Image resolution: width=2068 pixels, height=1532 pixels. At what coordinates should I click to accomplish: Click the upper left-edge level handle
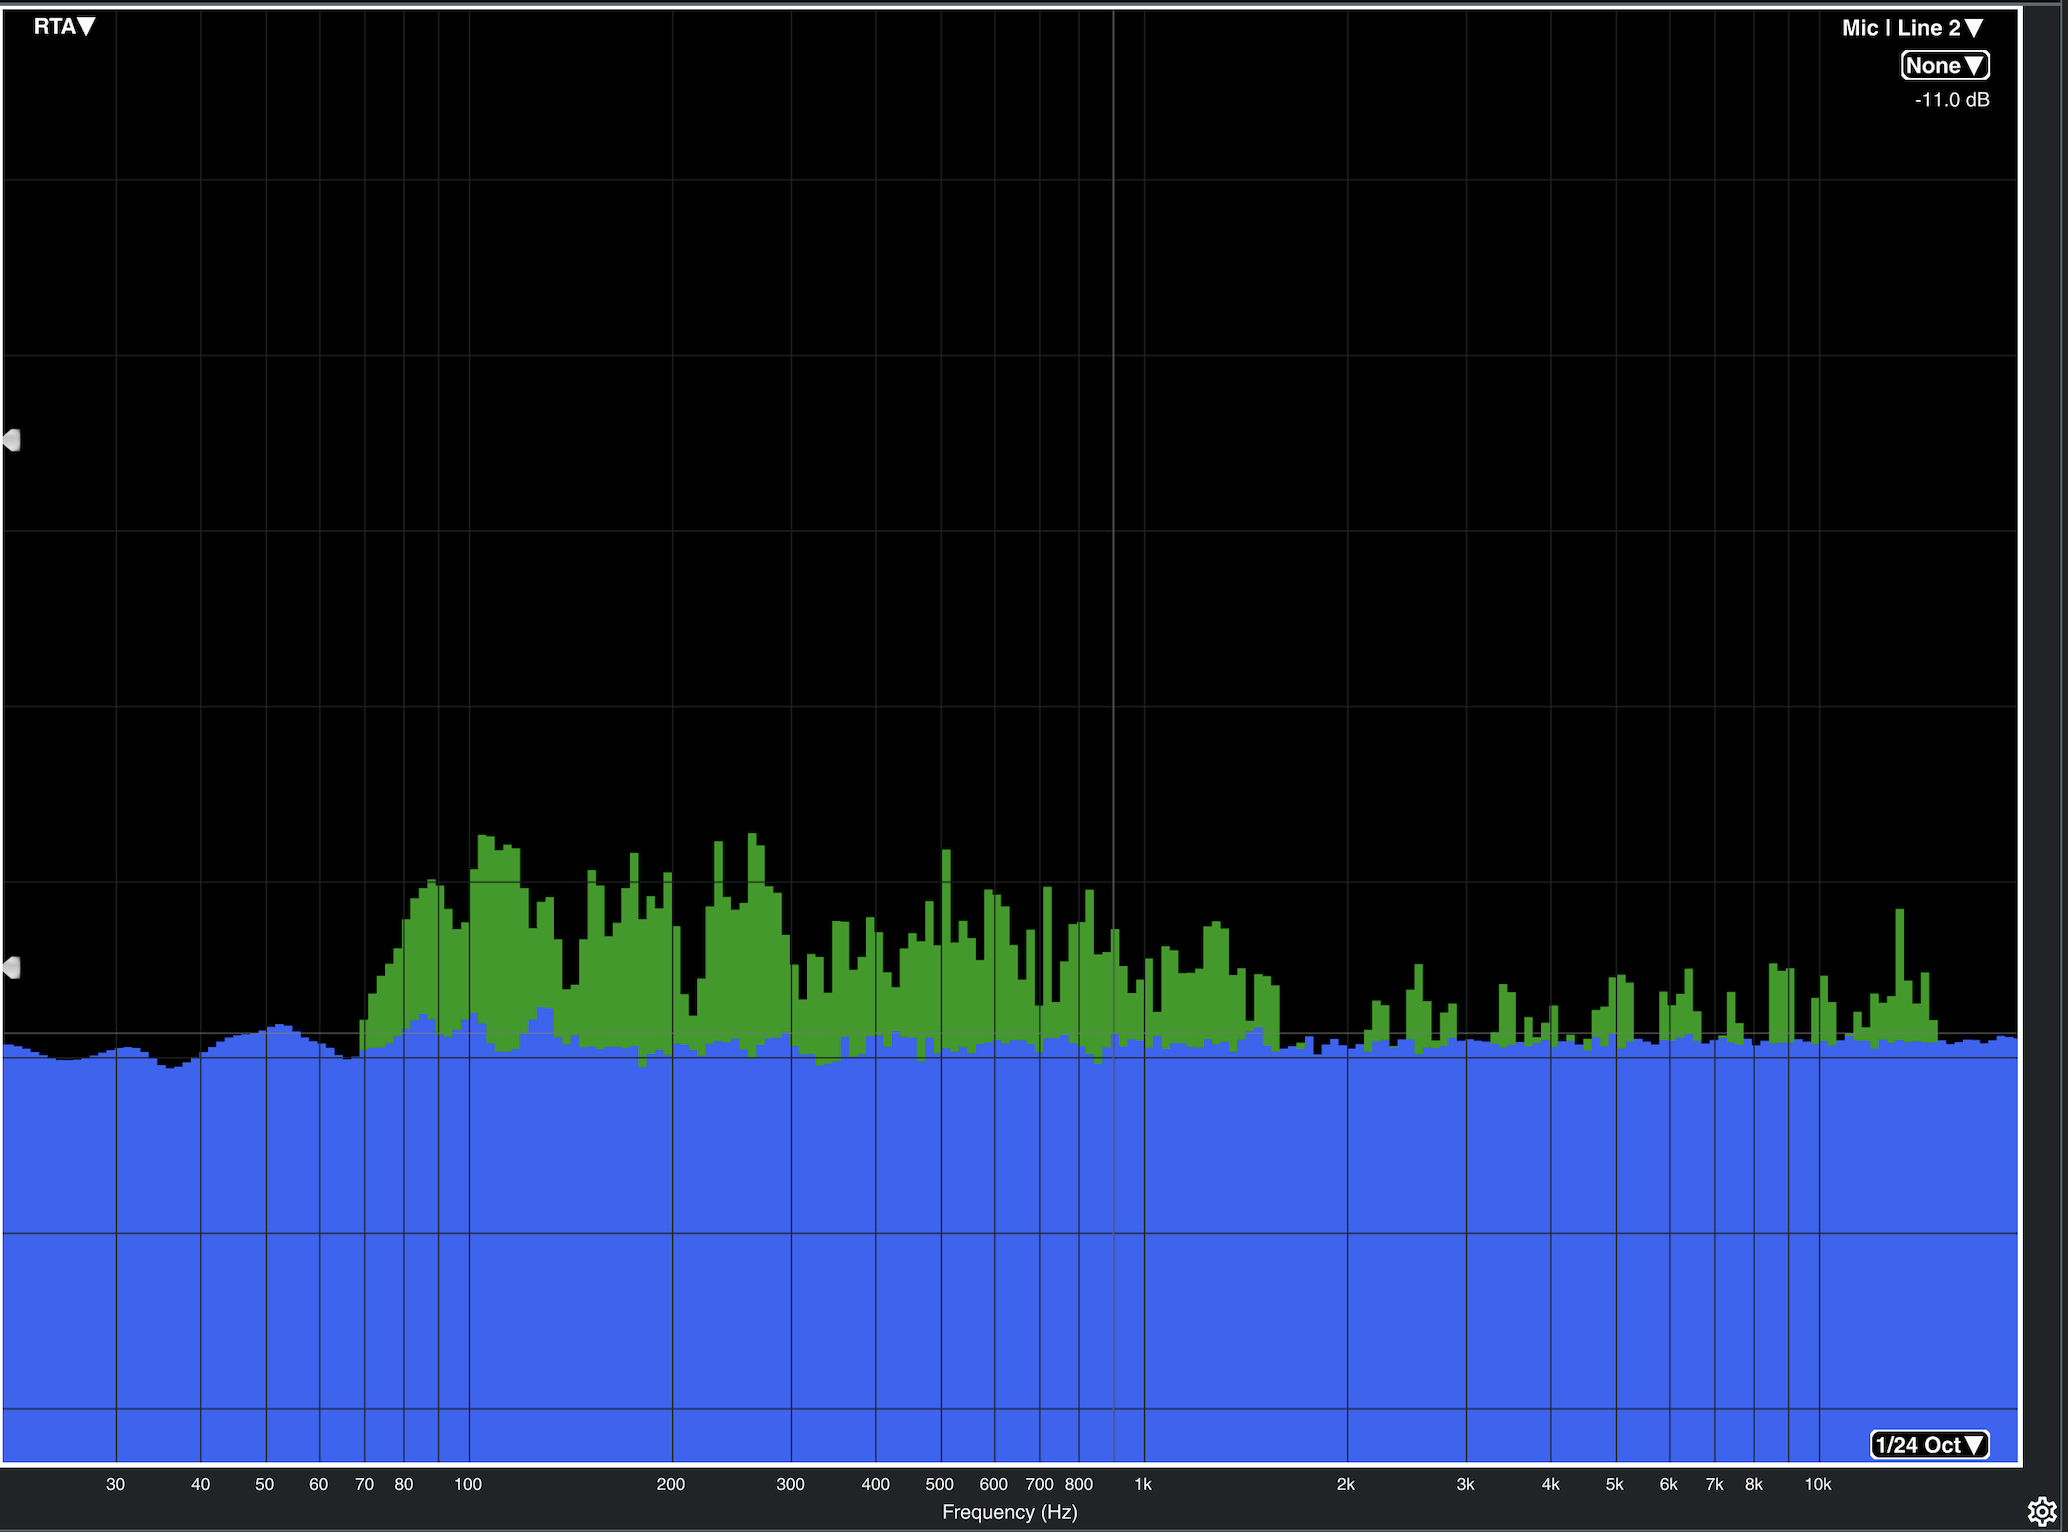click(x=11, y=440)
